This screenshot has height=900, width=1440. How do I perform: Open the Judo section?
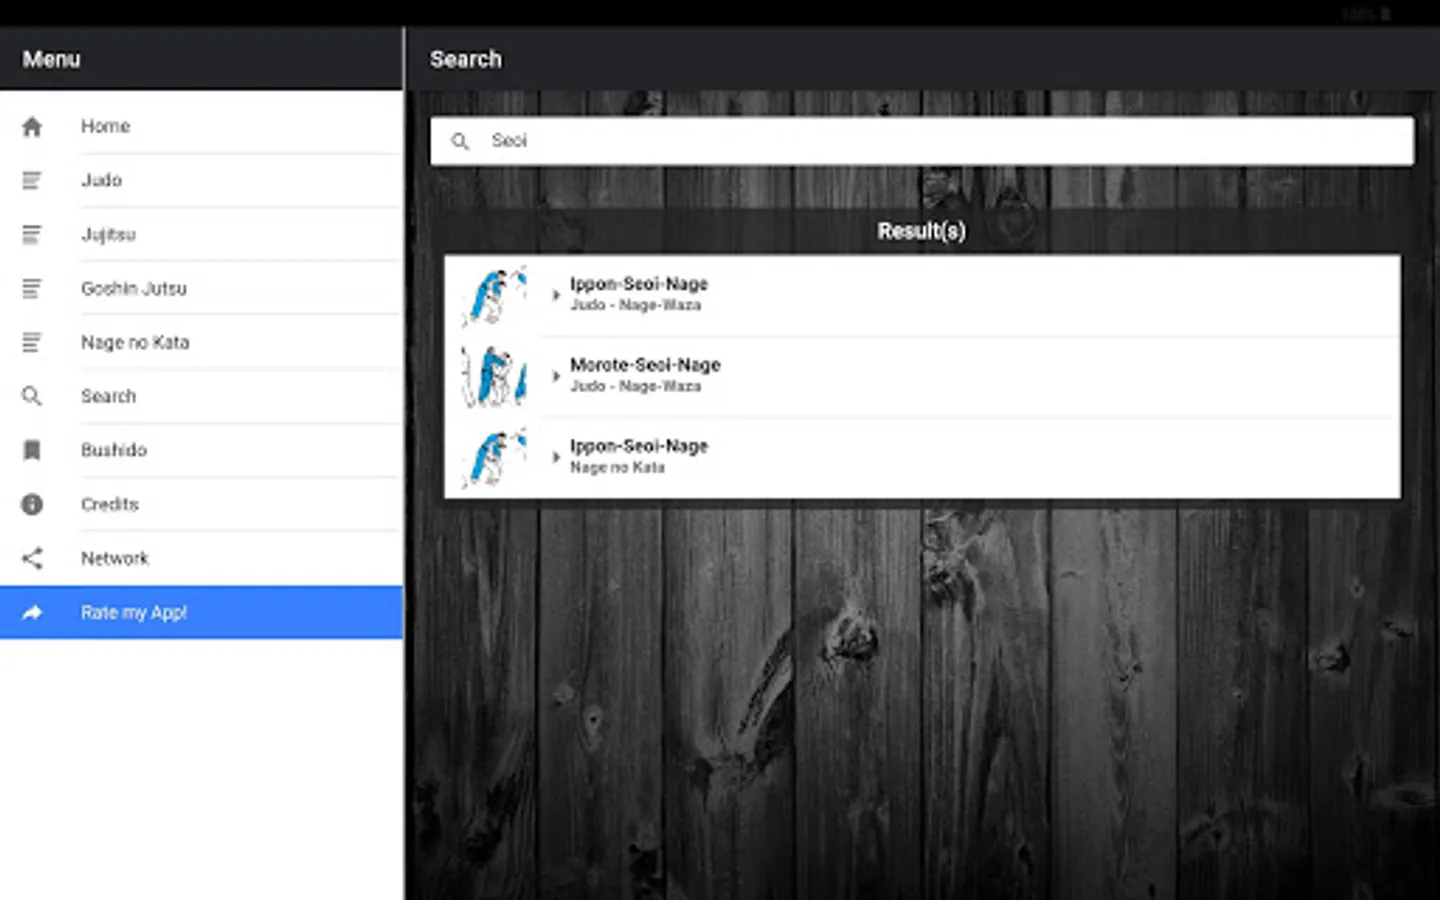[x=201, y=181]
